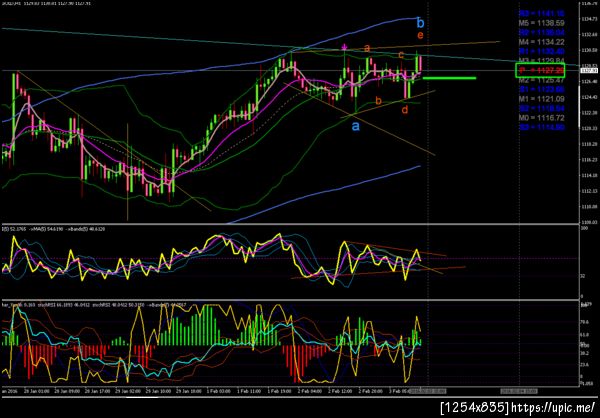Viewport: 600px width, 418px height.
Task: Select the red P = 1127 pivot value
Action: coord(540,70)
